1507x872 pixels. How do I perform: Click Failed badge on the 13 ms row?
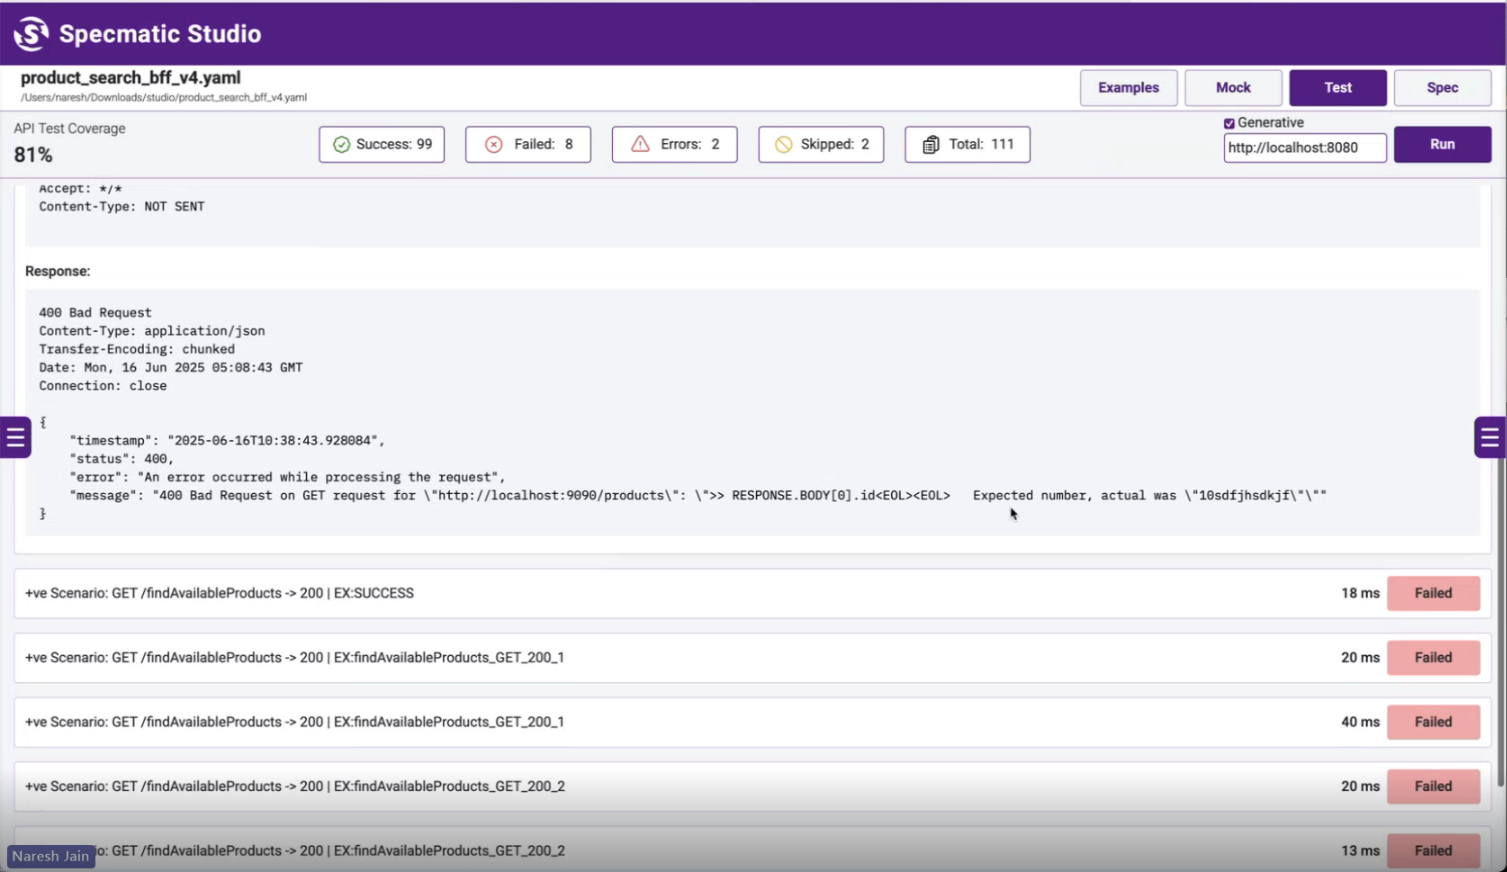pos(1433,851)
